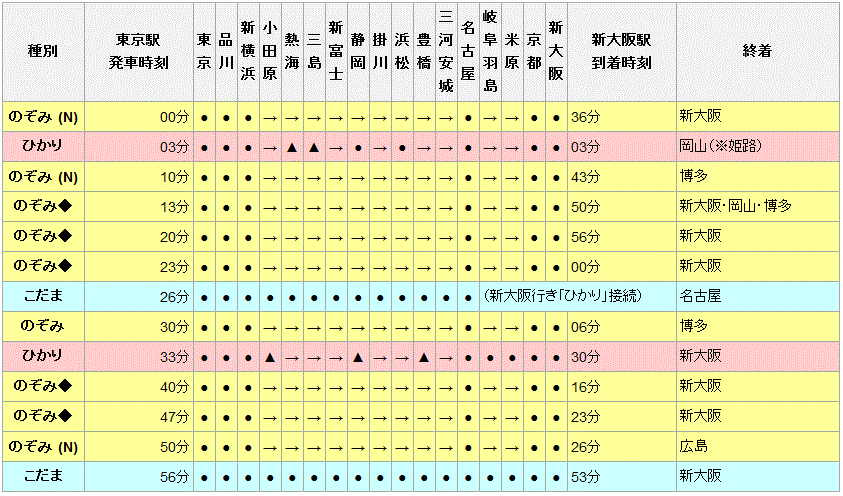This screenshot has width=843, height=496.
Task: Click the 終着 column header
Action: [x=757, y=52]
